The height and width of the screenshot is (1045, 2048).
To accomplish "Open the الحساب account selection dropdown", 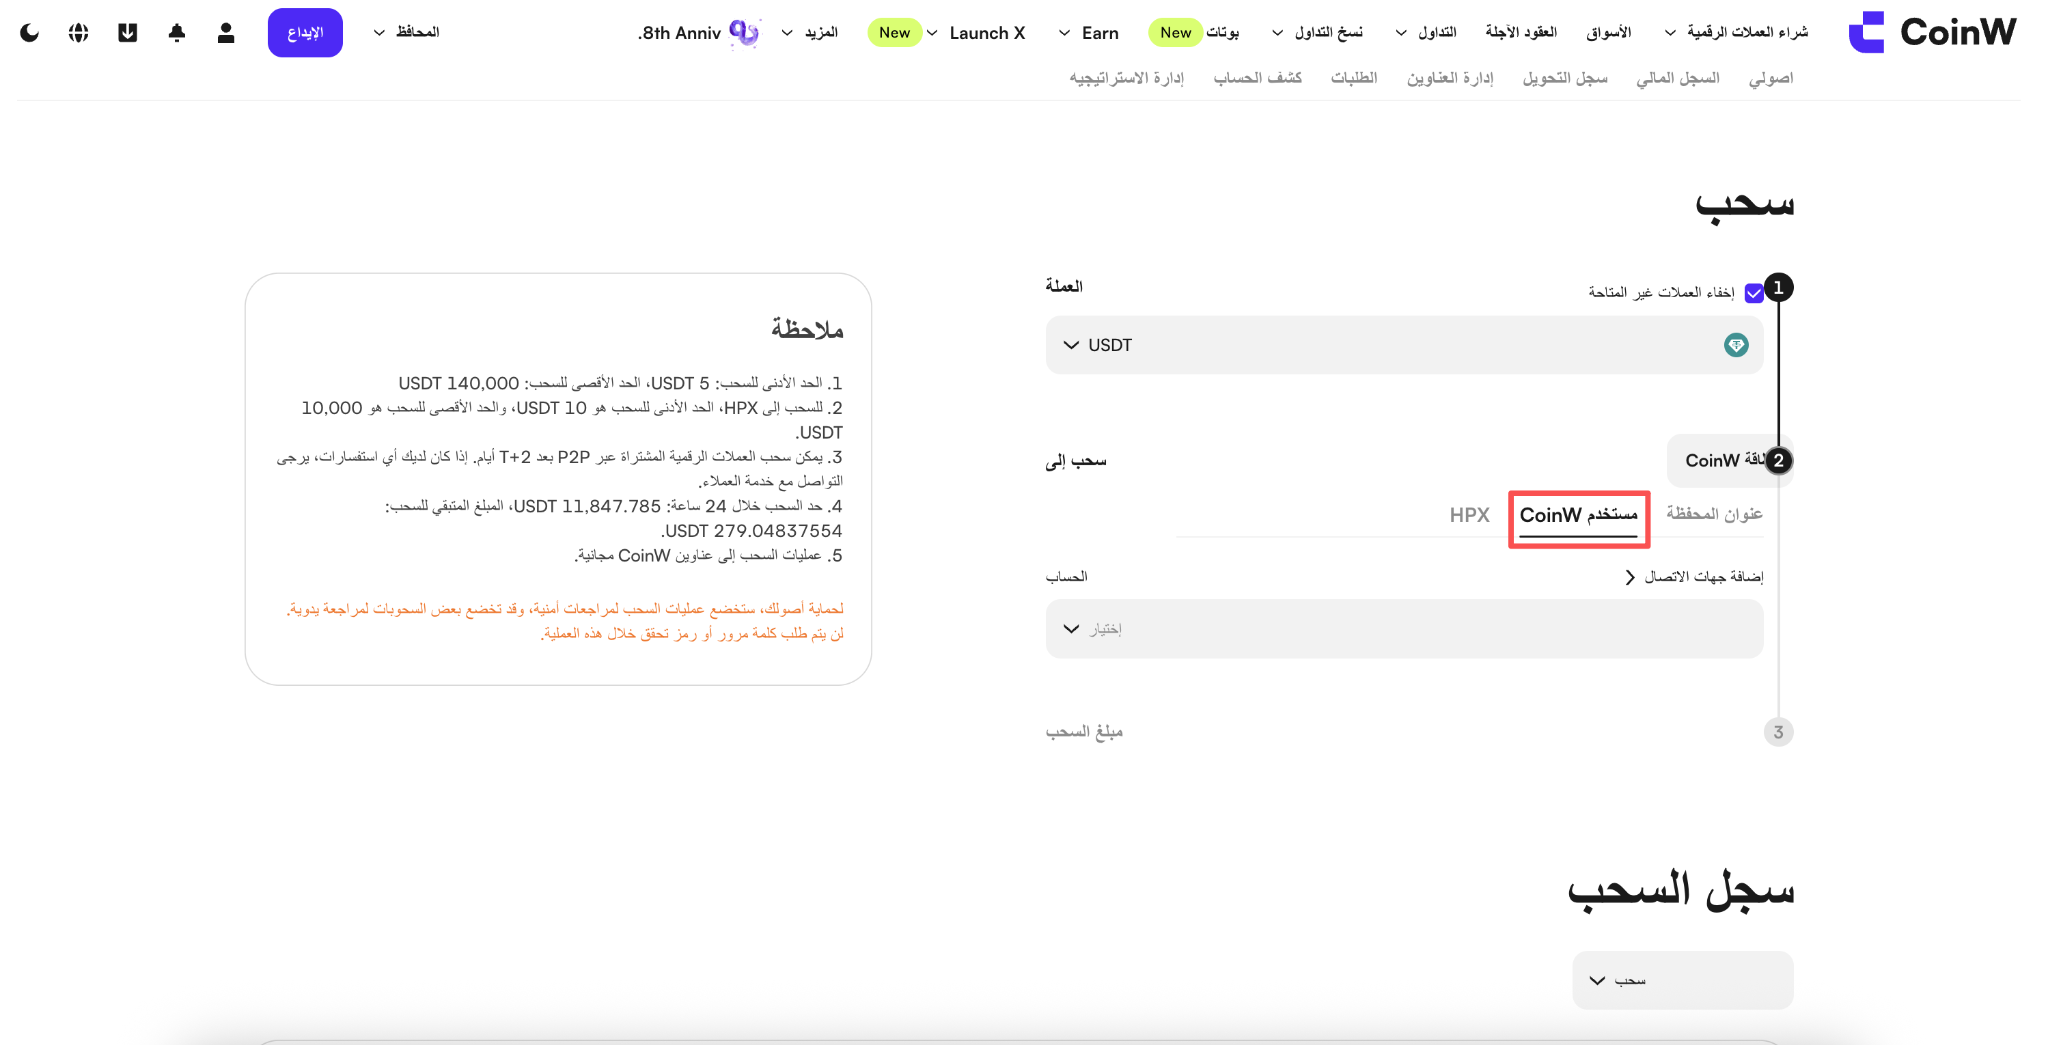I will tap(1404, 629).
